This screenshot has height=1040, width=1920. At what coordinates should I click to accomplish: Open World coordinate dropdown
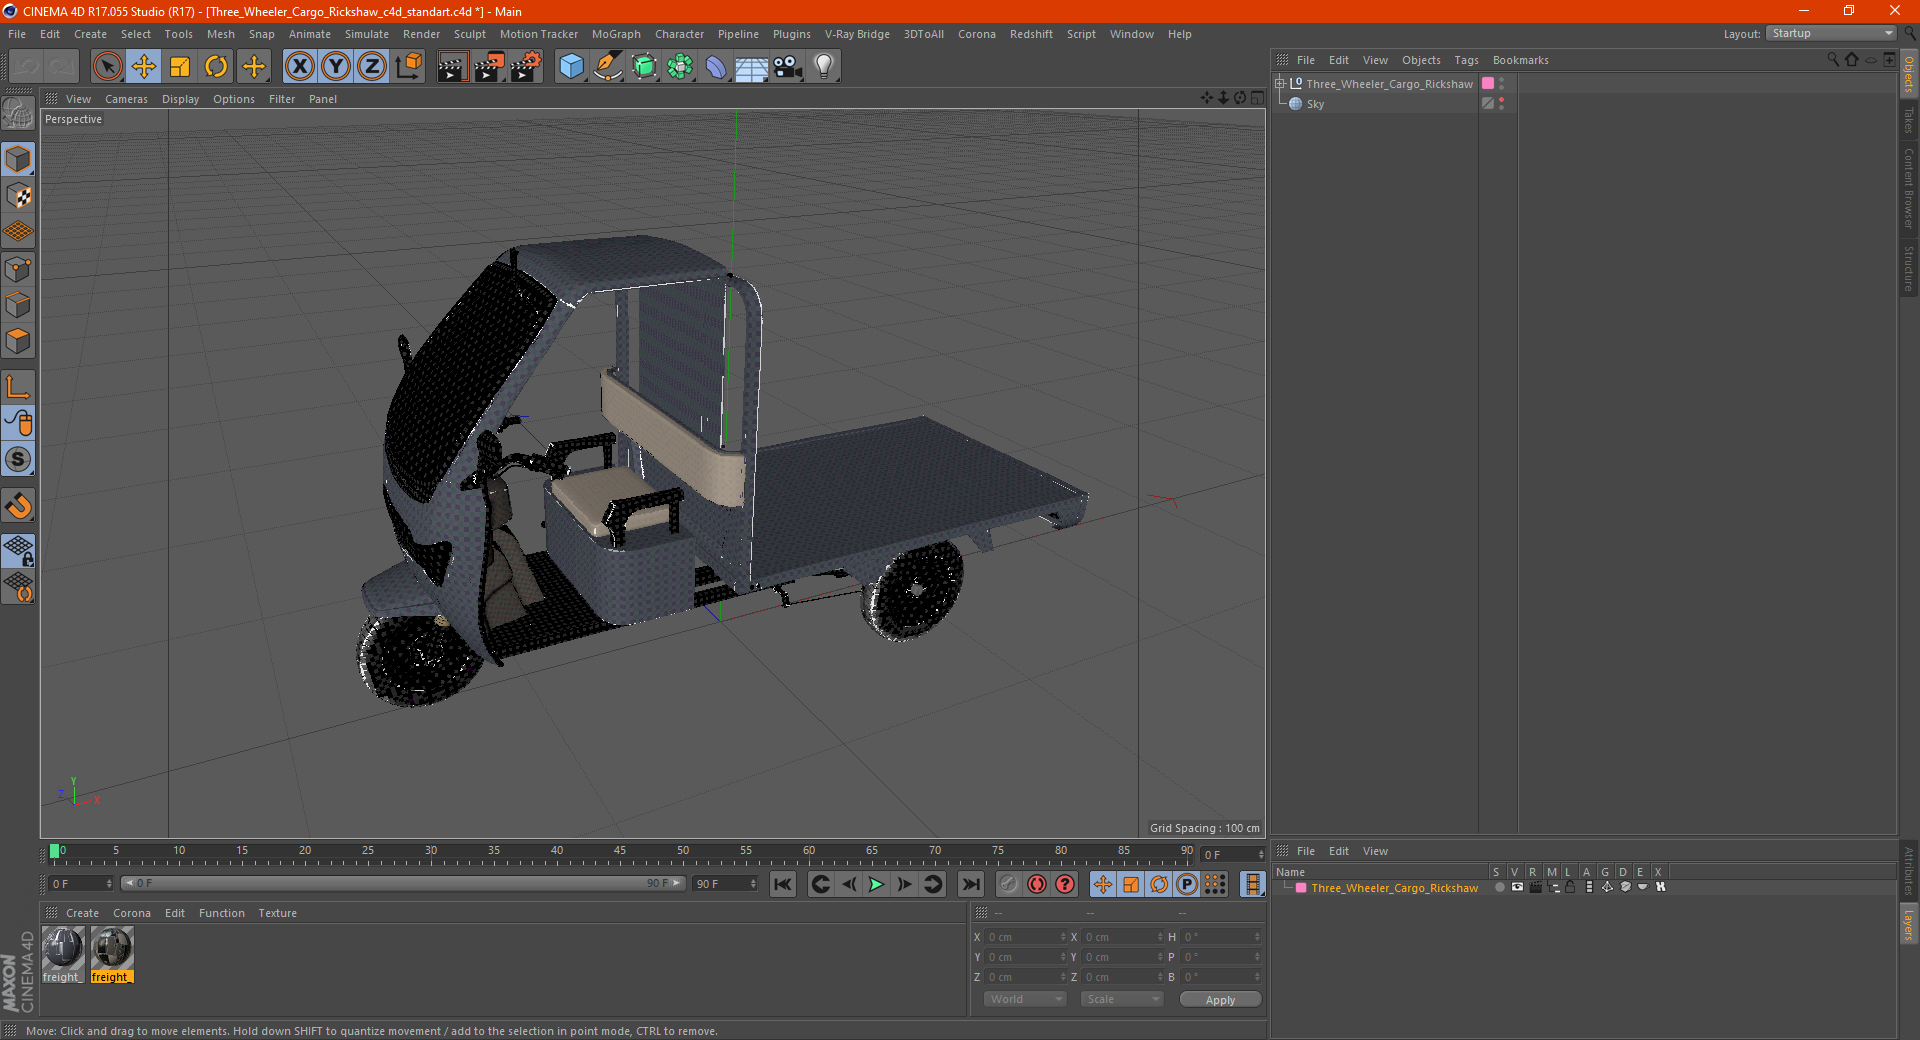coord(1025,999)
